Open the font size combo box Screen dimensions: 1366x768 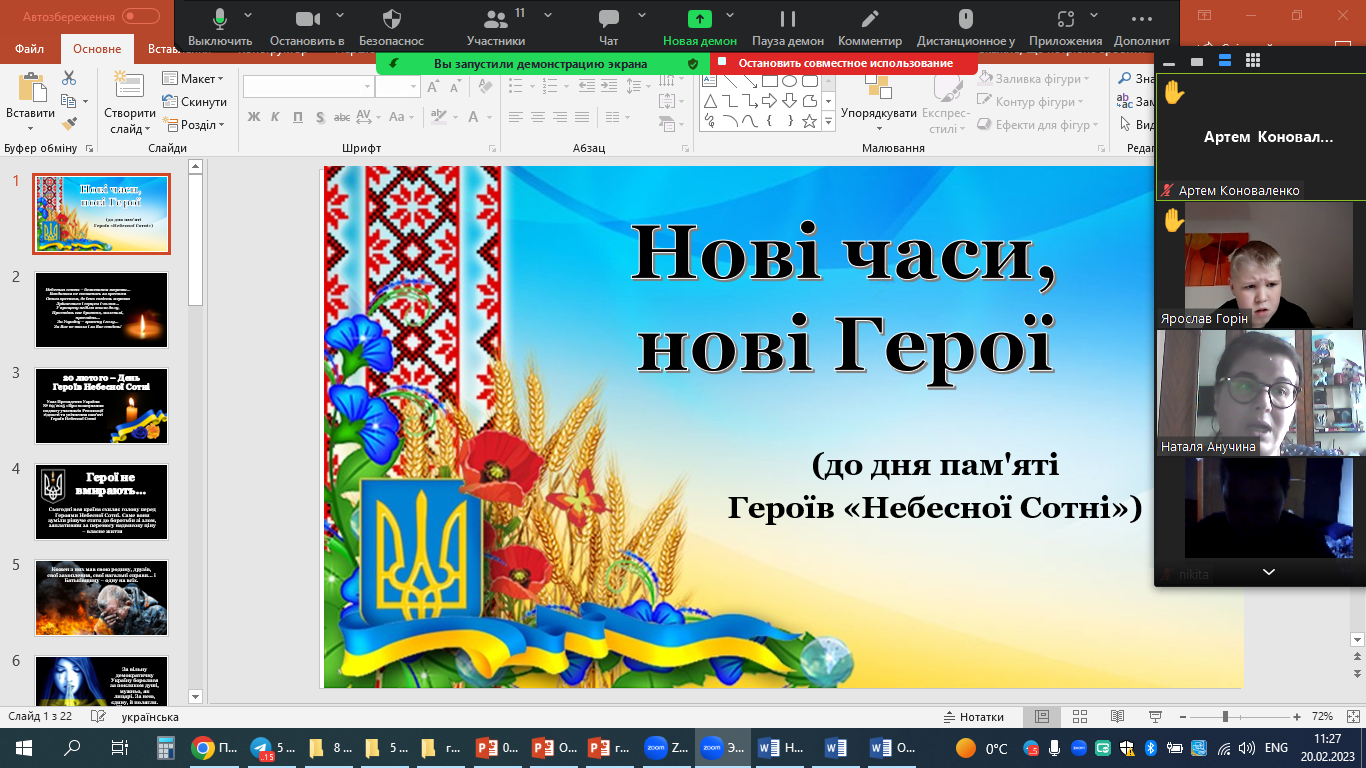tap(398, 87)
